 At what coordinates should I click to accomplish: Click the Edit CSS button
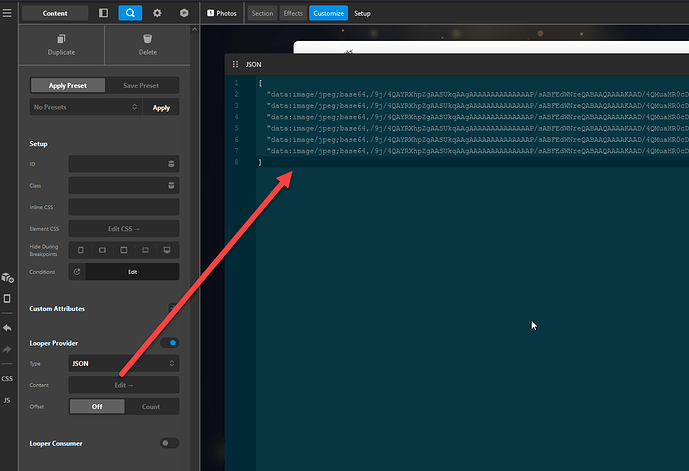pos(123,228)
